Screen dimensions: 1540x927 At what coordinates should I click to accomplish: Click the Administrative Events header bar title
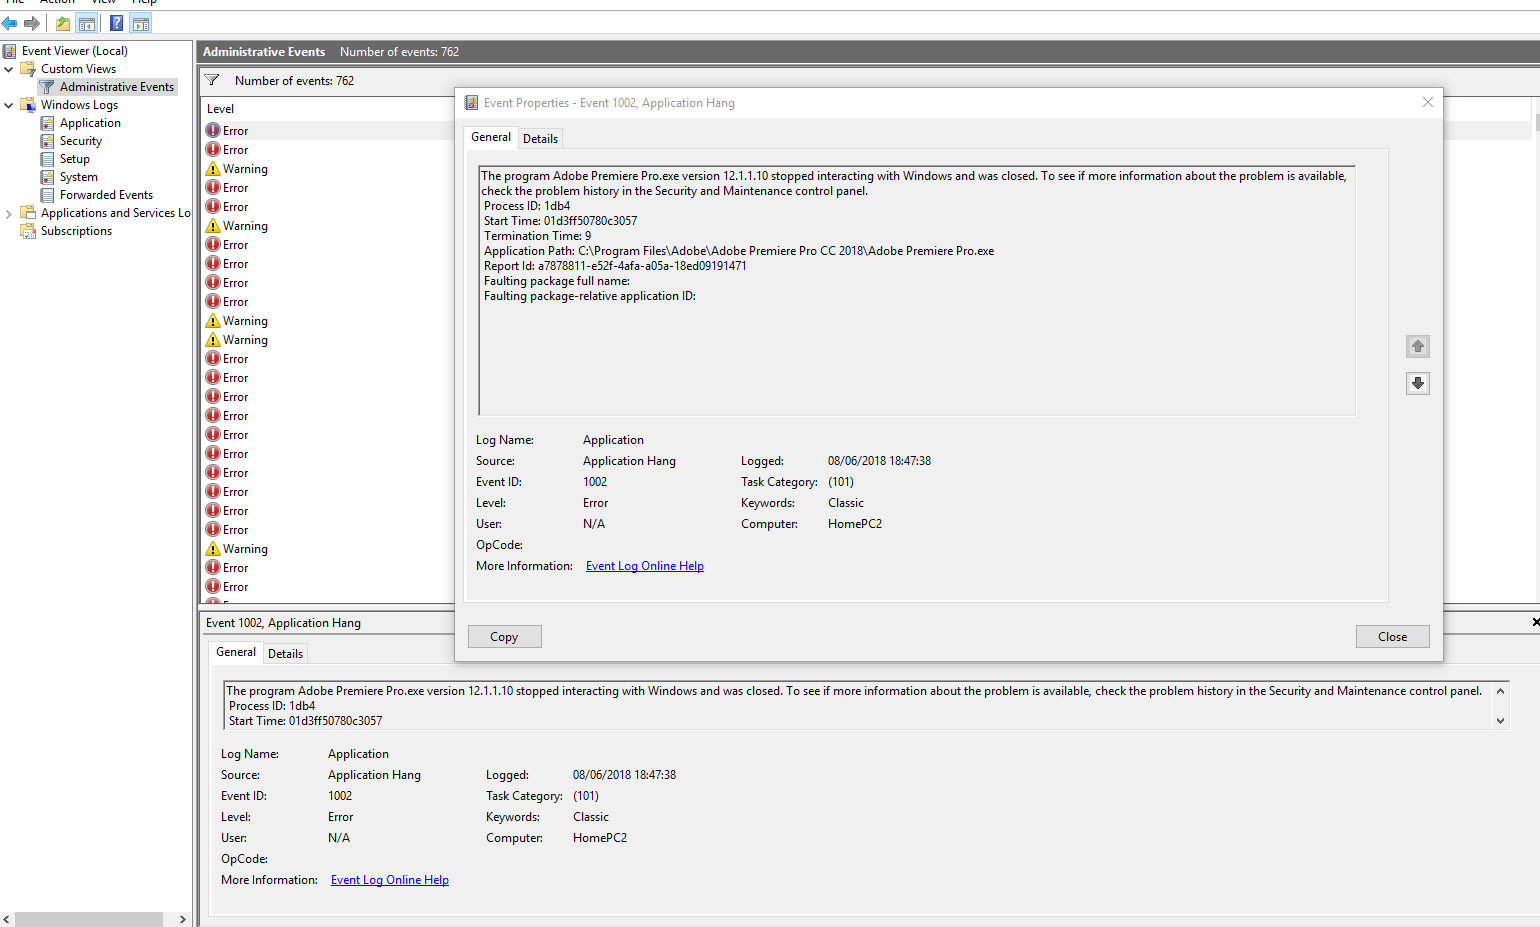point(264,52)
